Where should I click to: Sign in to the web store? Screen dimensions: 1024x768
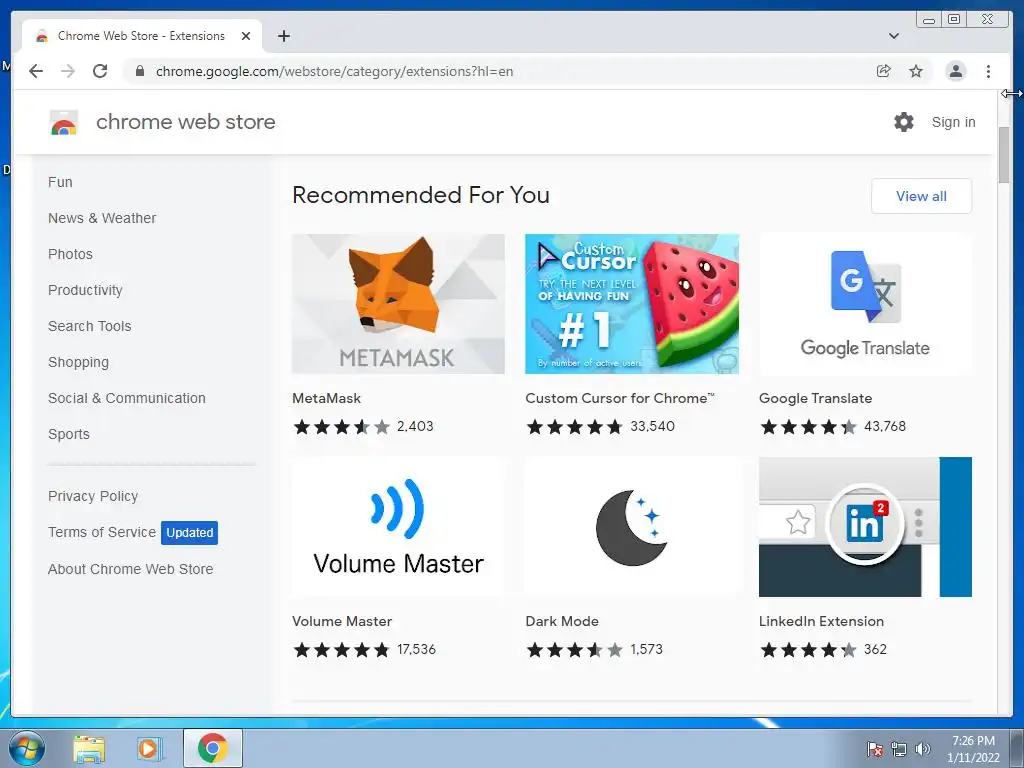(953, 122)
